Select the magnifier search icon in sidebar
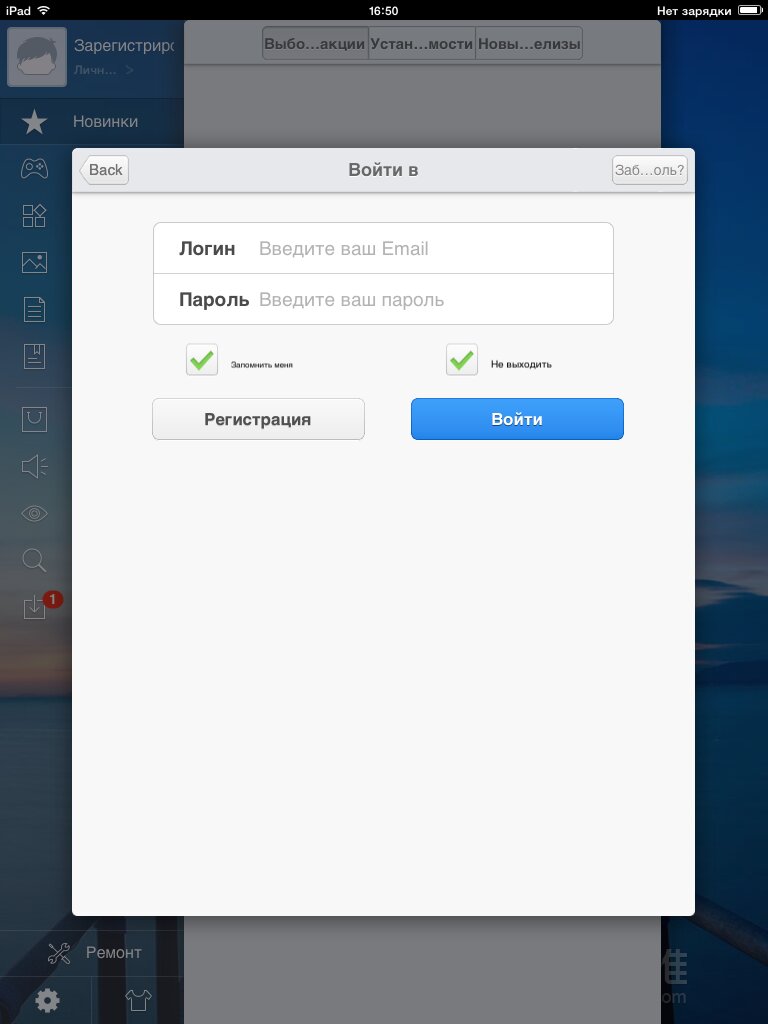768x1024 pixels. click(x=34, y=560)
